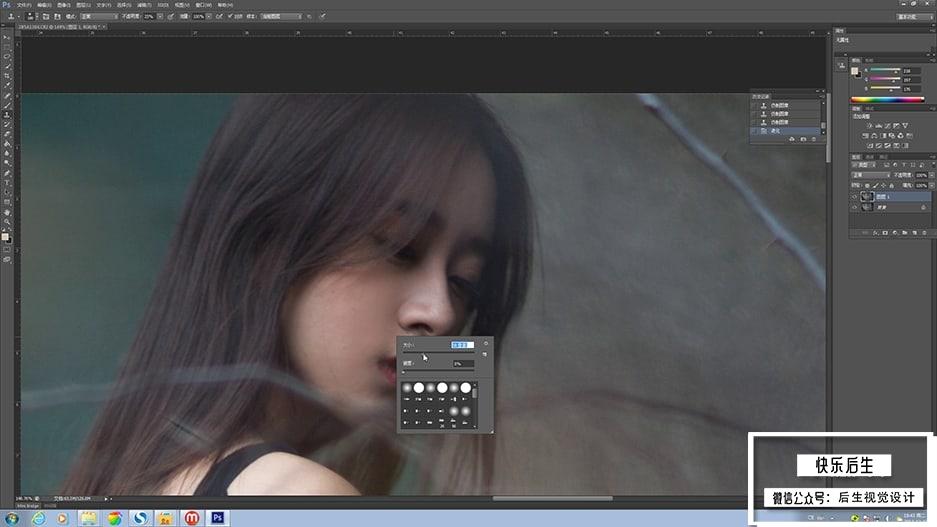Open the flow dropdown arrow in options bar
Viewport: 937px width, 527px height.
[209, 16]
